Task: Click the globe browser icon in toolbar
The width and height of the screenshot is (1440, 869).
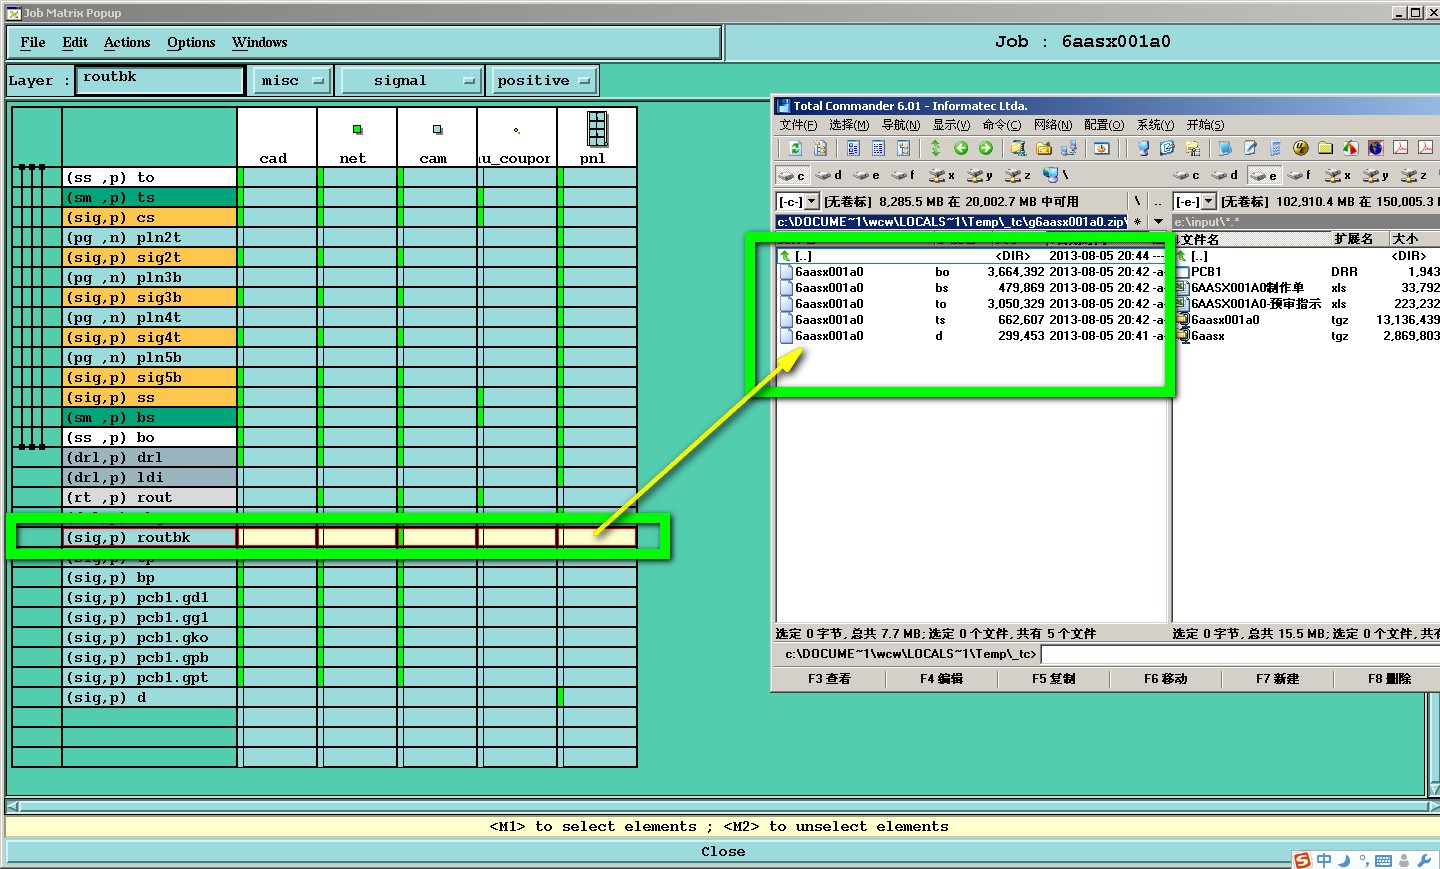Action: click(1376, 148)
